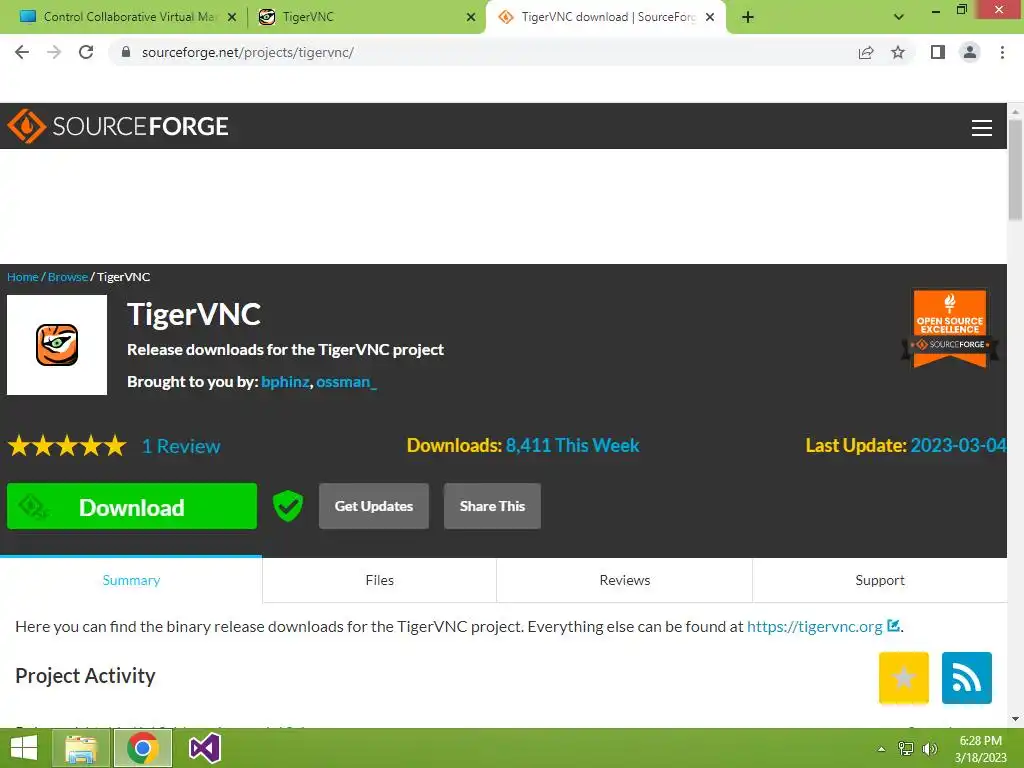Screen dimensions: 1024x768
Task: Open the SourceForge hamburger menu
Action: [x=982, y=128]
